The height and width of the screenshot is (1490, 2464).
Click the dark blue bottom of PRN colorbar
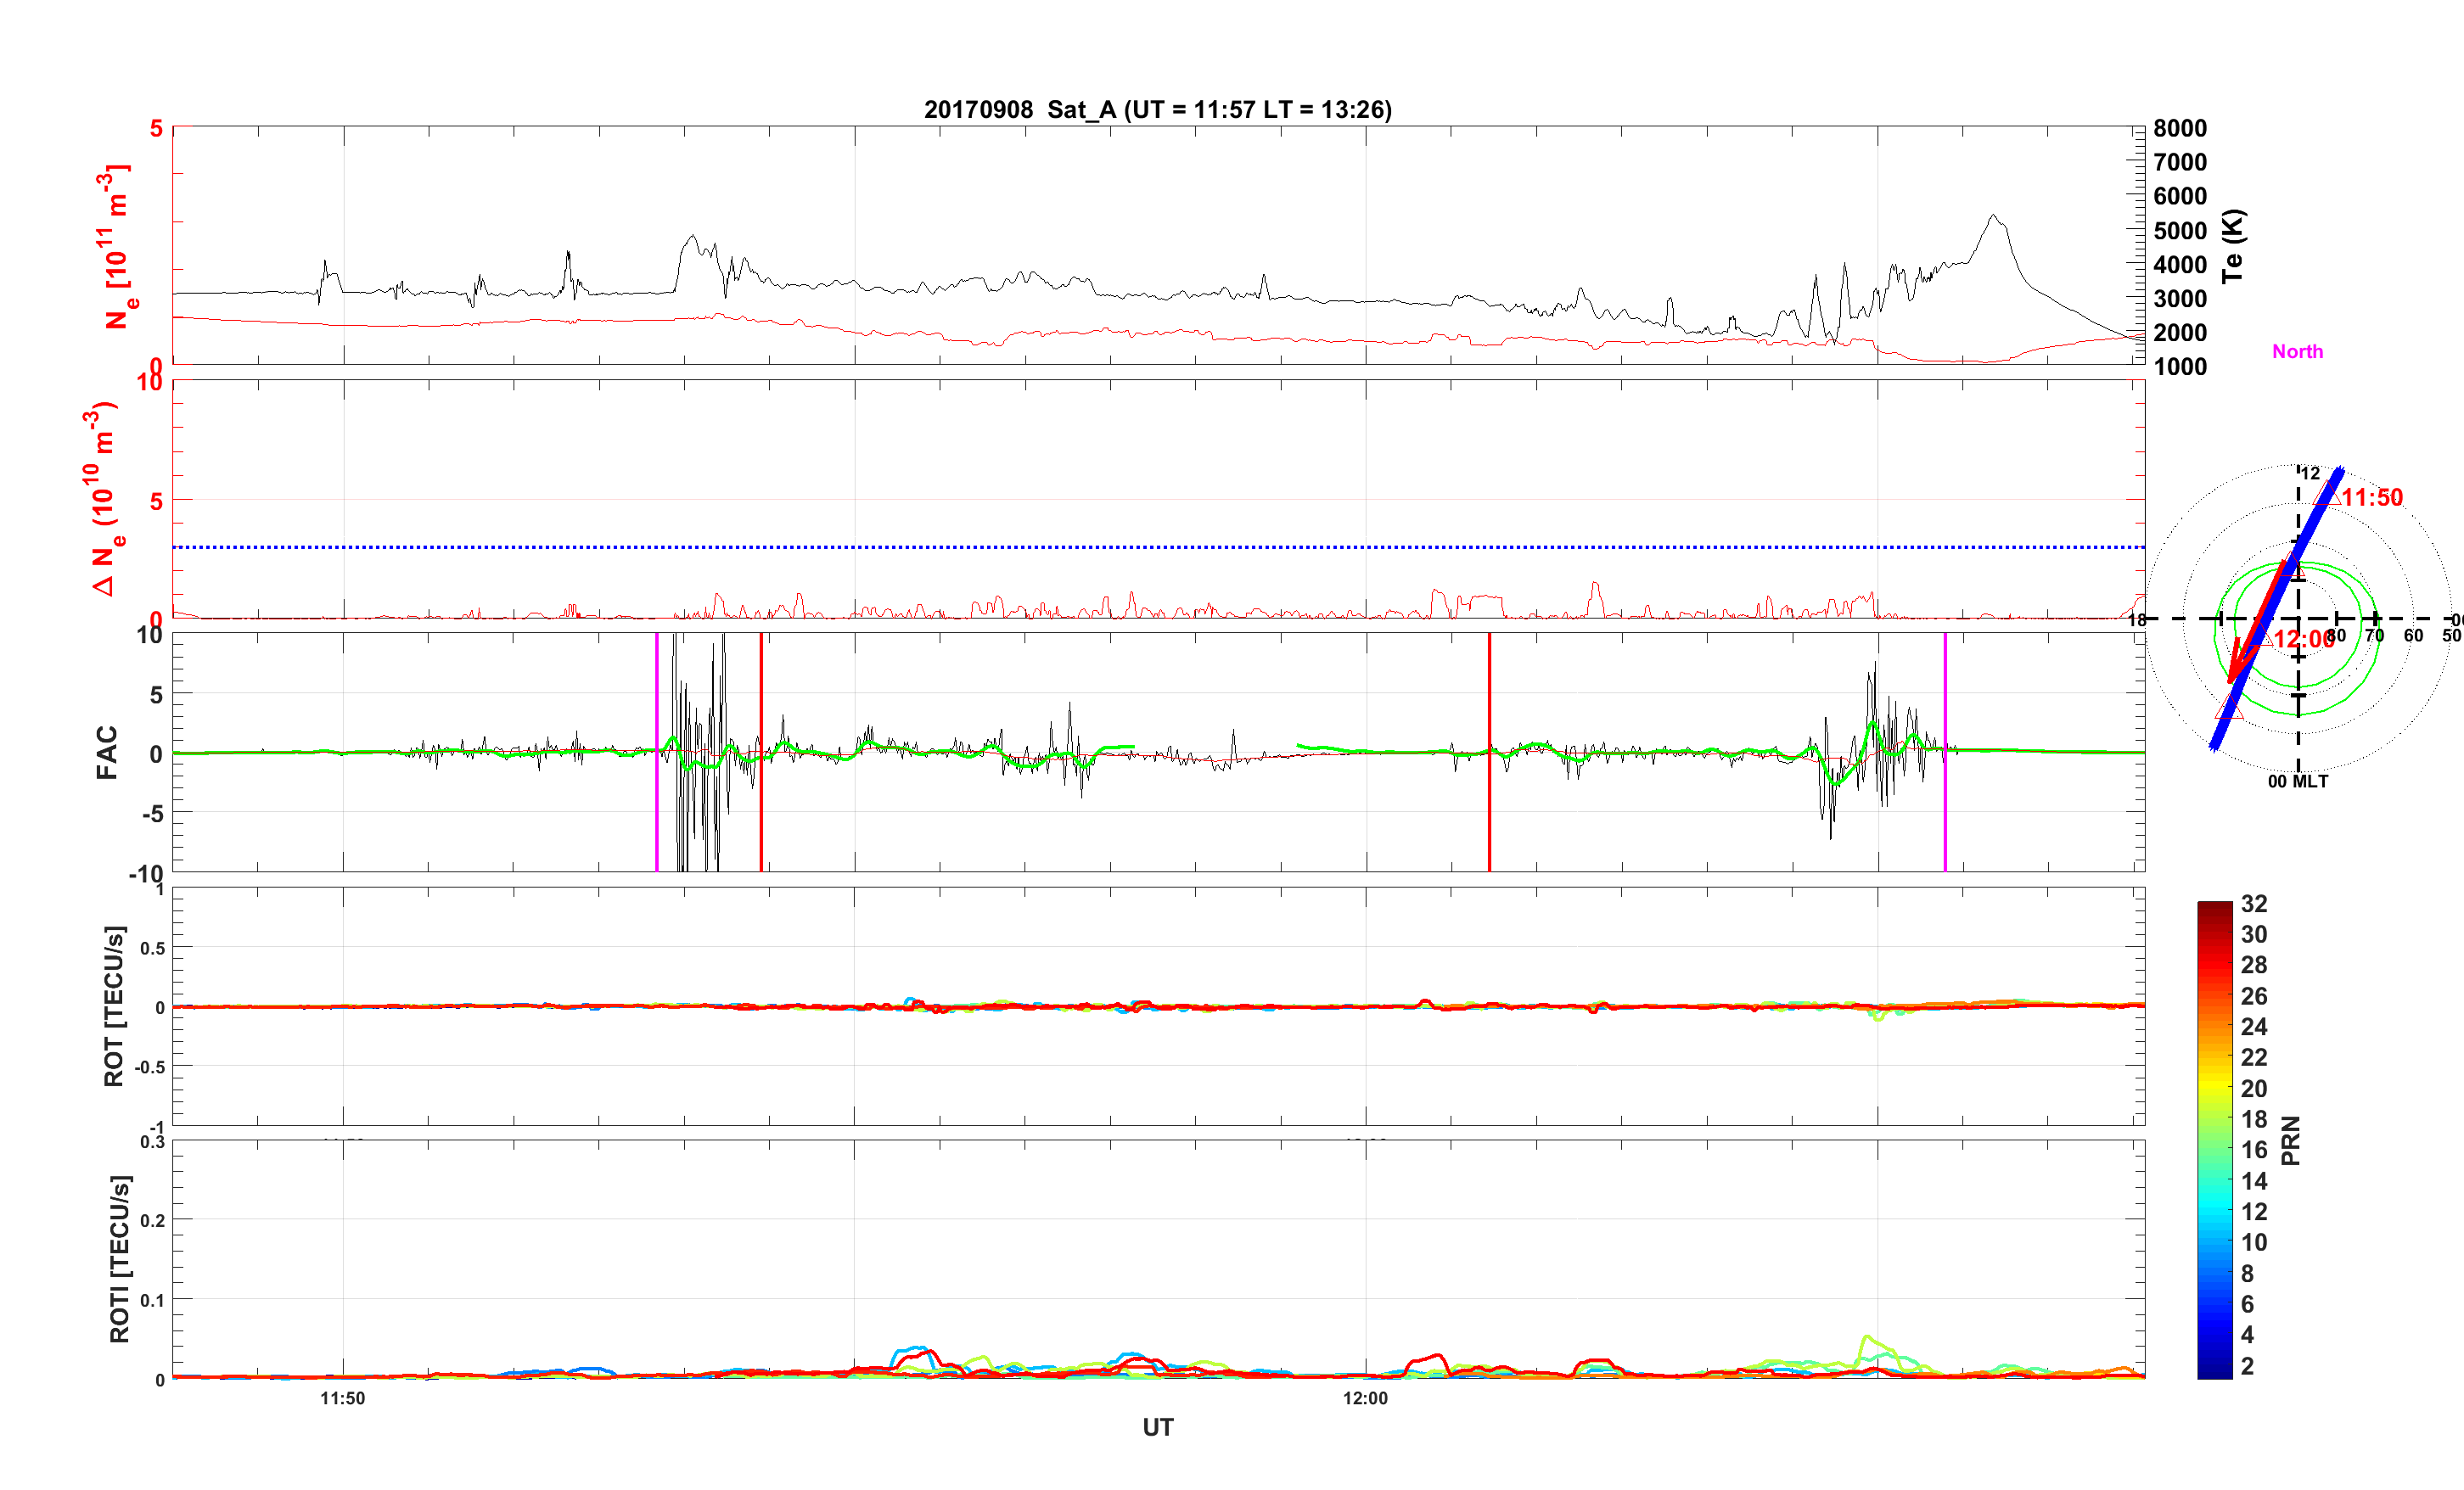(x=2214, y=1372)
